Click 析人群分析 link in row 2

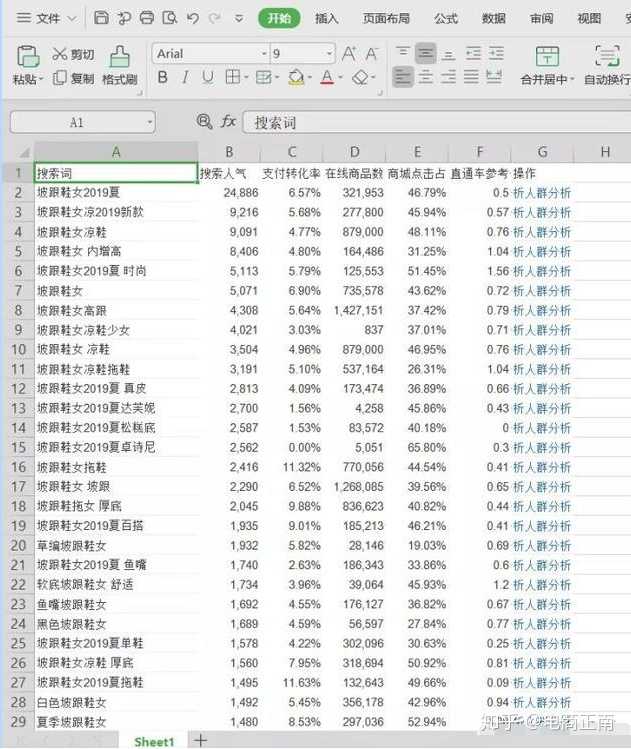[542, 193]
